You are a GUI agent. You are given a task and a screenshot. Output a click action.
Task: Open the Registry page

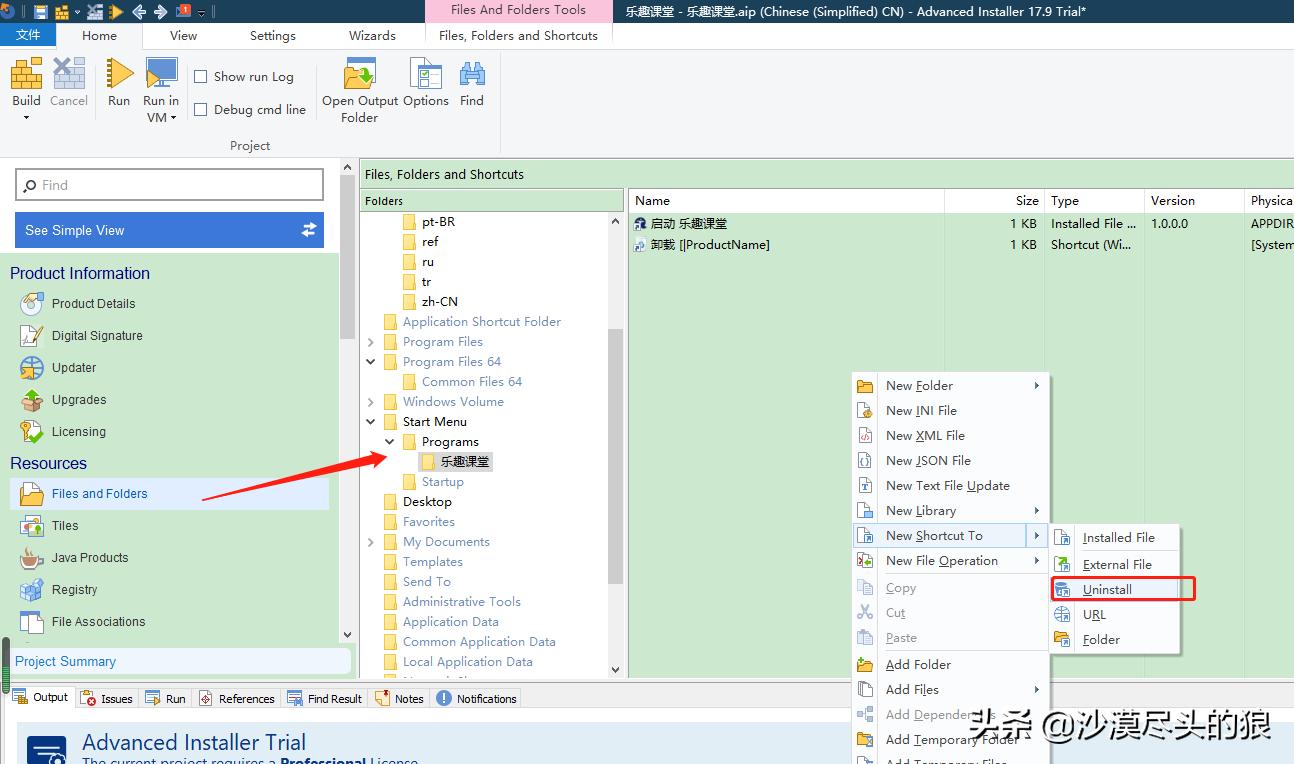[x=75, y=590]
